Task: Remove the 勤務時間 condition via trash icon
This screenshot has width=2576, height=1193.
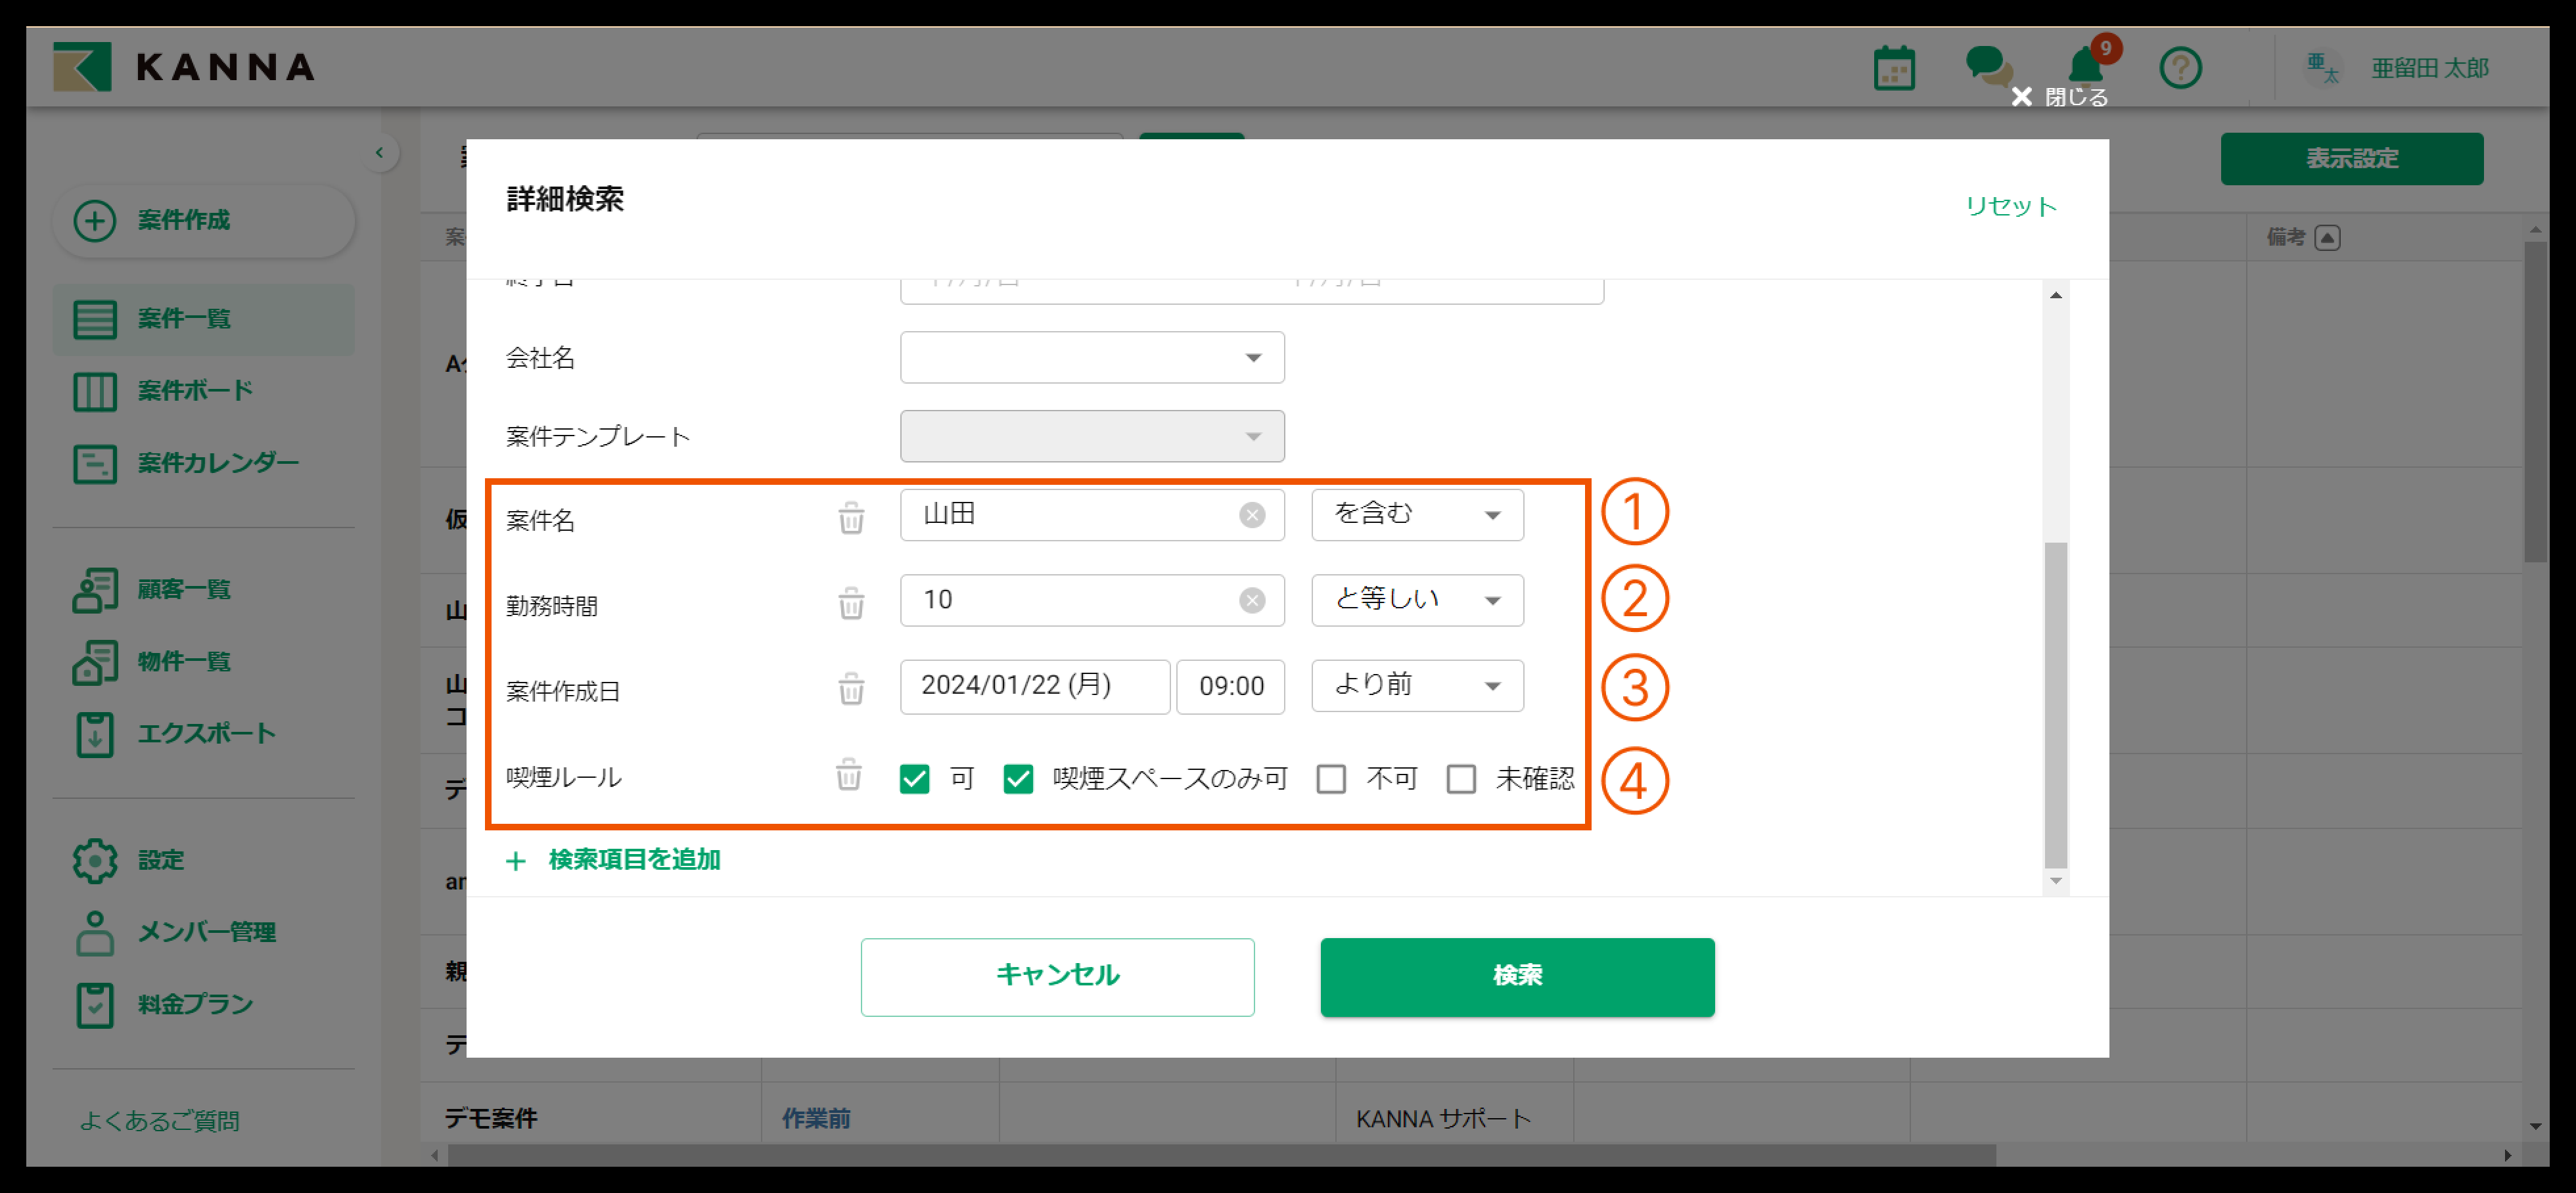Action: click(x=851, y=603)
